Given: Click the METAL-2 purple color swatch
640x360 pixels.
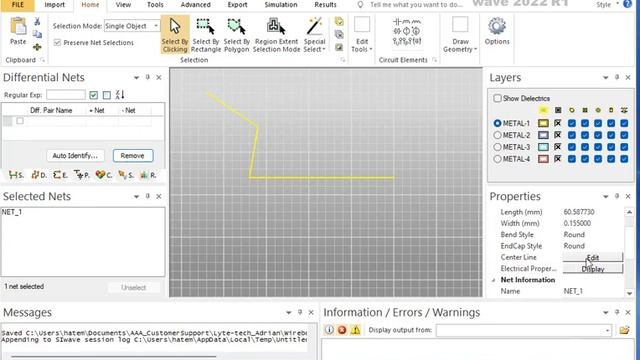Looking at the screenshot, I should click(x=543, y=135).
